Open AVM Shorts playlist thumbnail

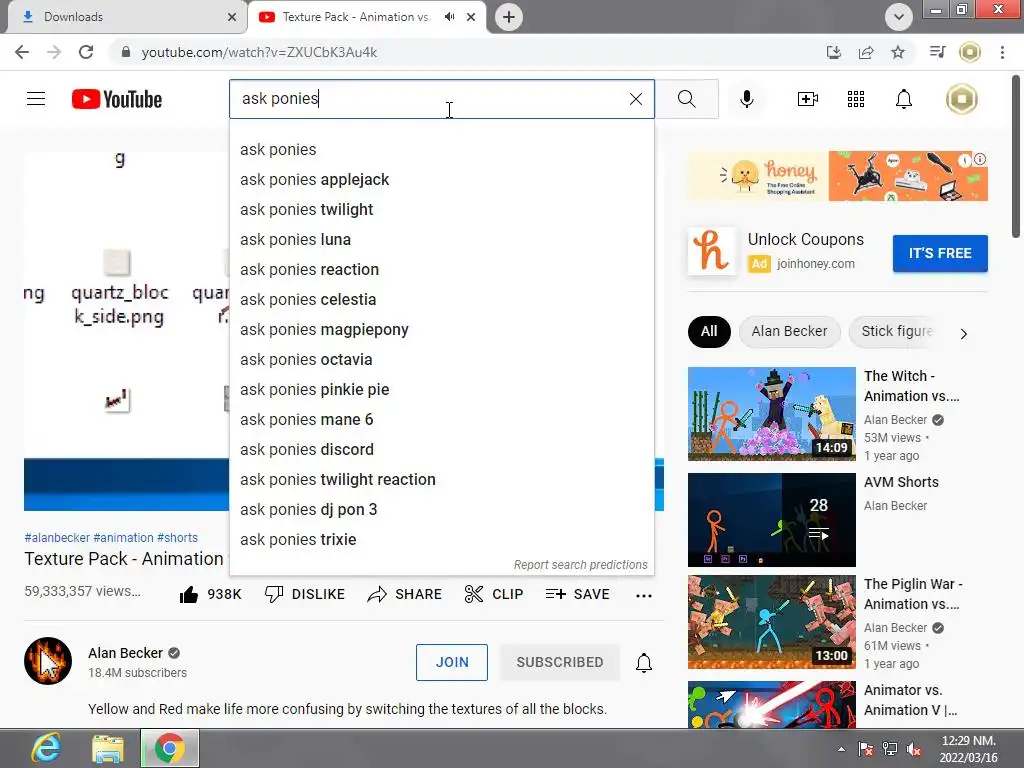[x=771, y=520]
